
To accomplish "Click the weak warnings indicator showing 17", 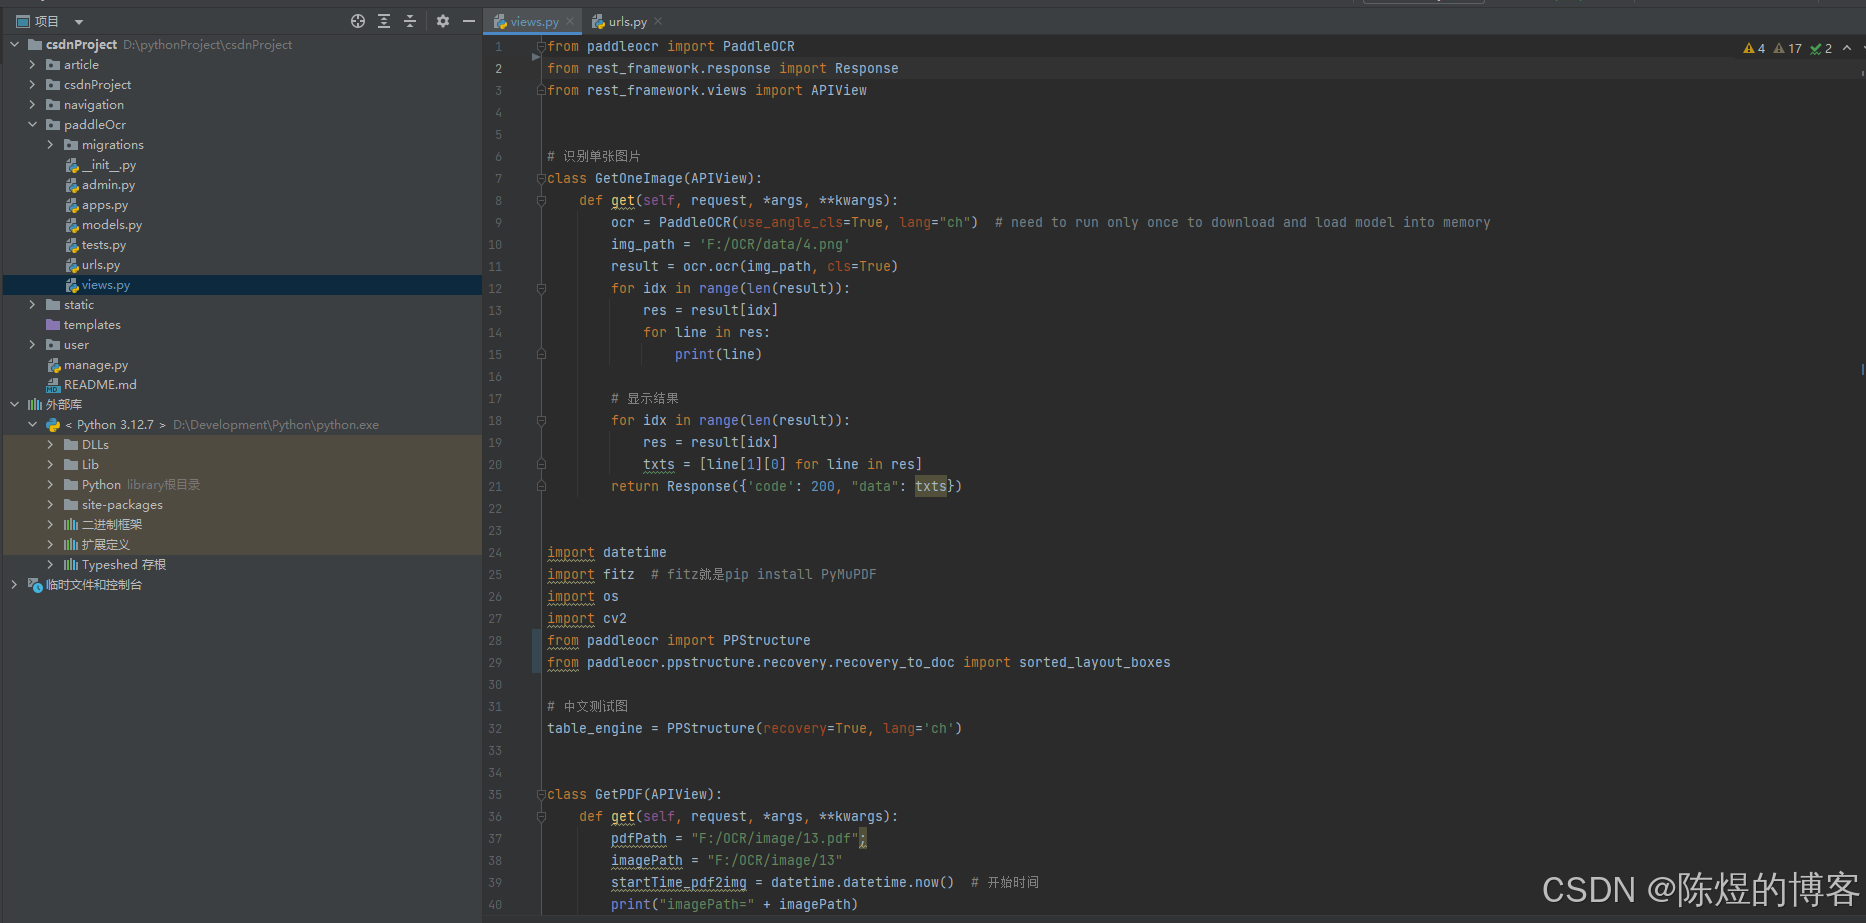I will [1788, 48].
